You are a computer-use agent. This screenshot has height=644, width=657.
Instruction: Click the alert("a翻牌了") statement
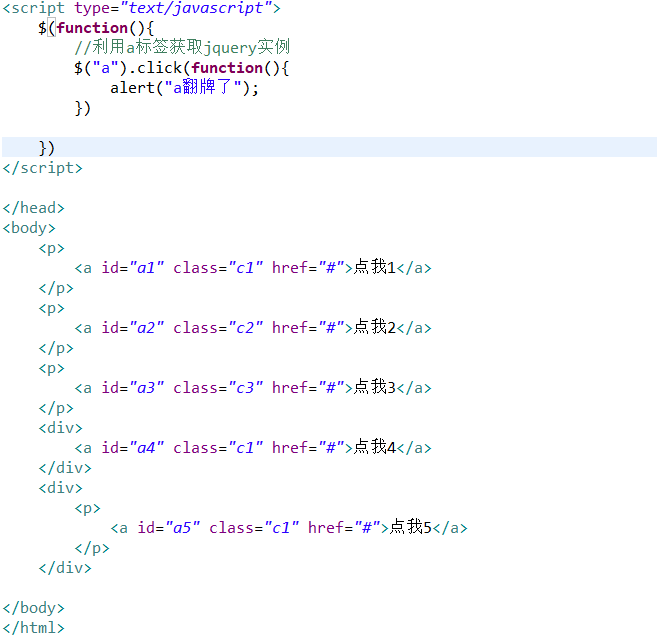184,88
